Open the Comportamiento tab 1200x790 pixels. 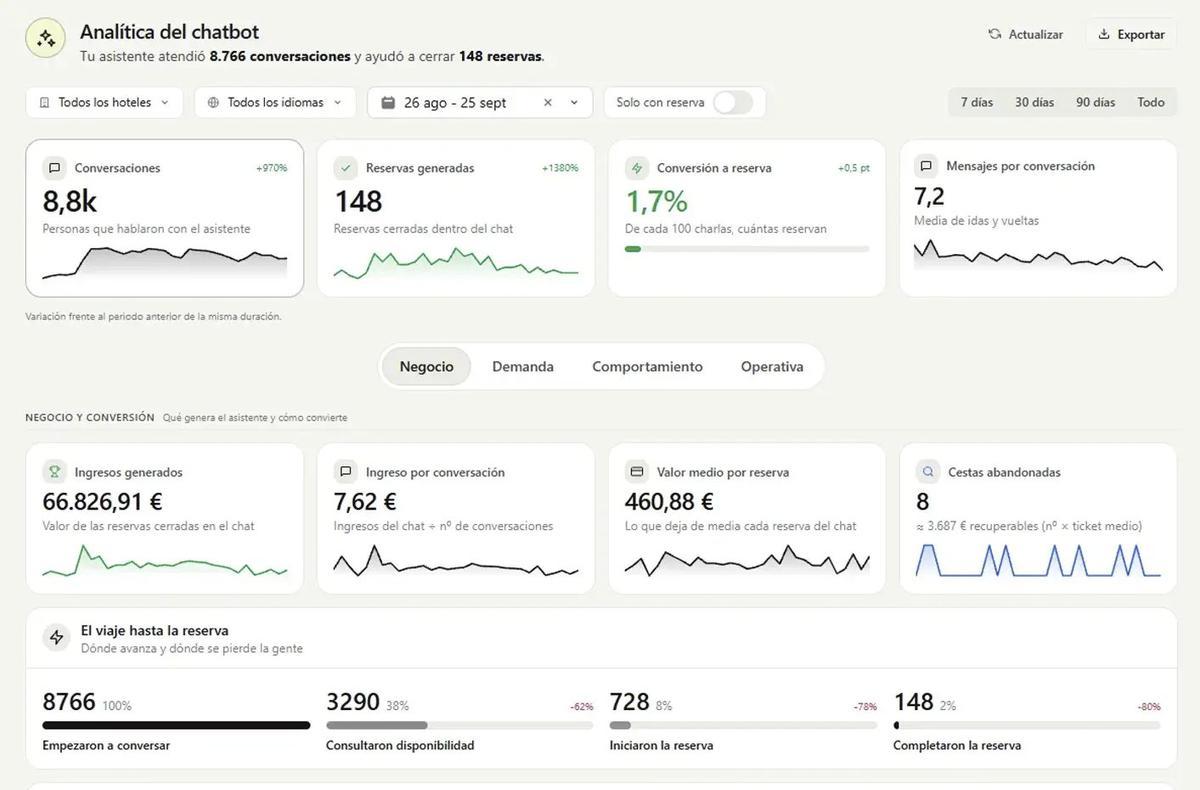point(647,367)
